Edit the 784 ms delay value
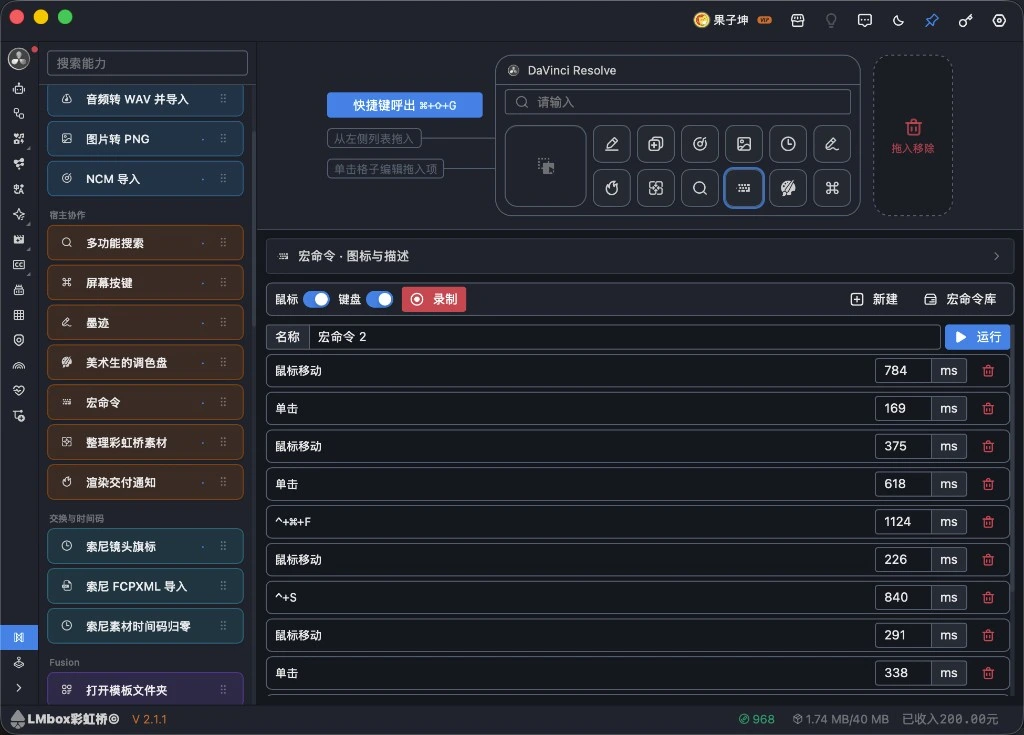This screenshot has width=1024, height=735. [903, 370]
